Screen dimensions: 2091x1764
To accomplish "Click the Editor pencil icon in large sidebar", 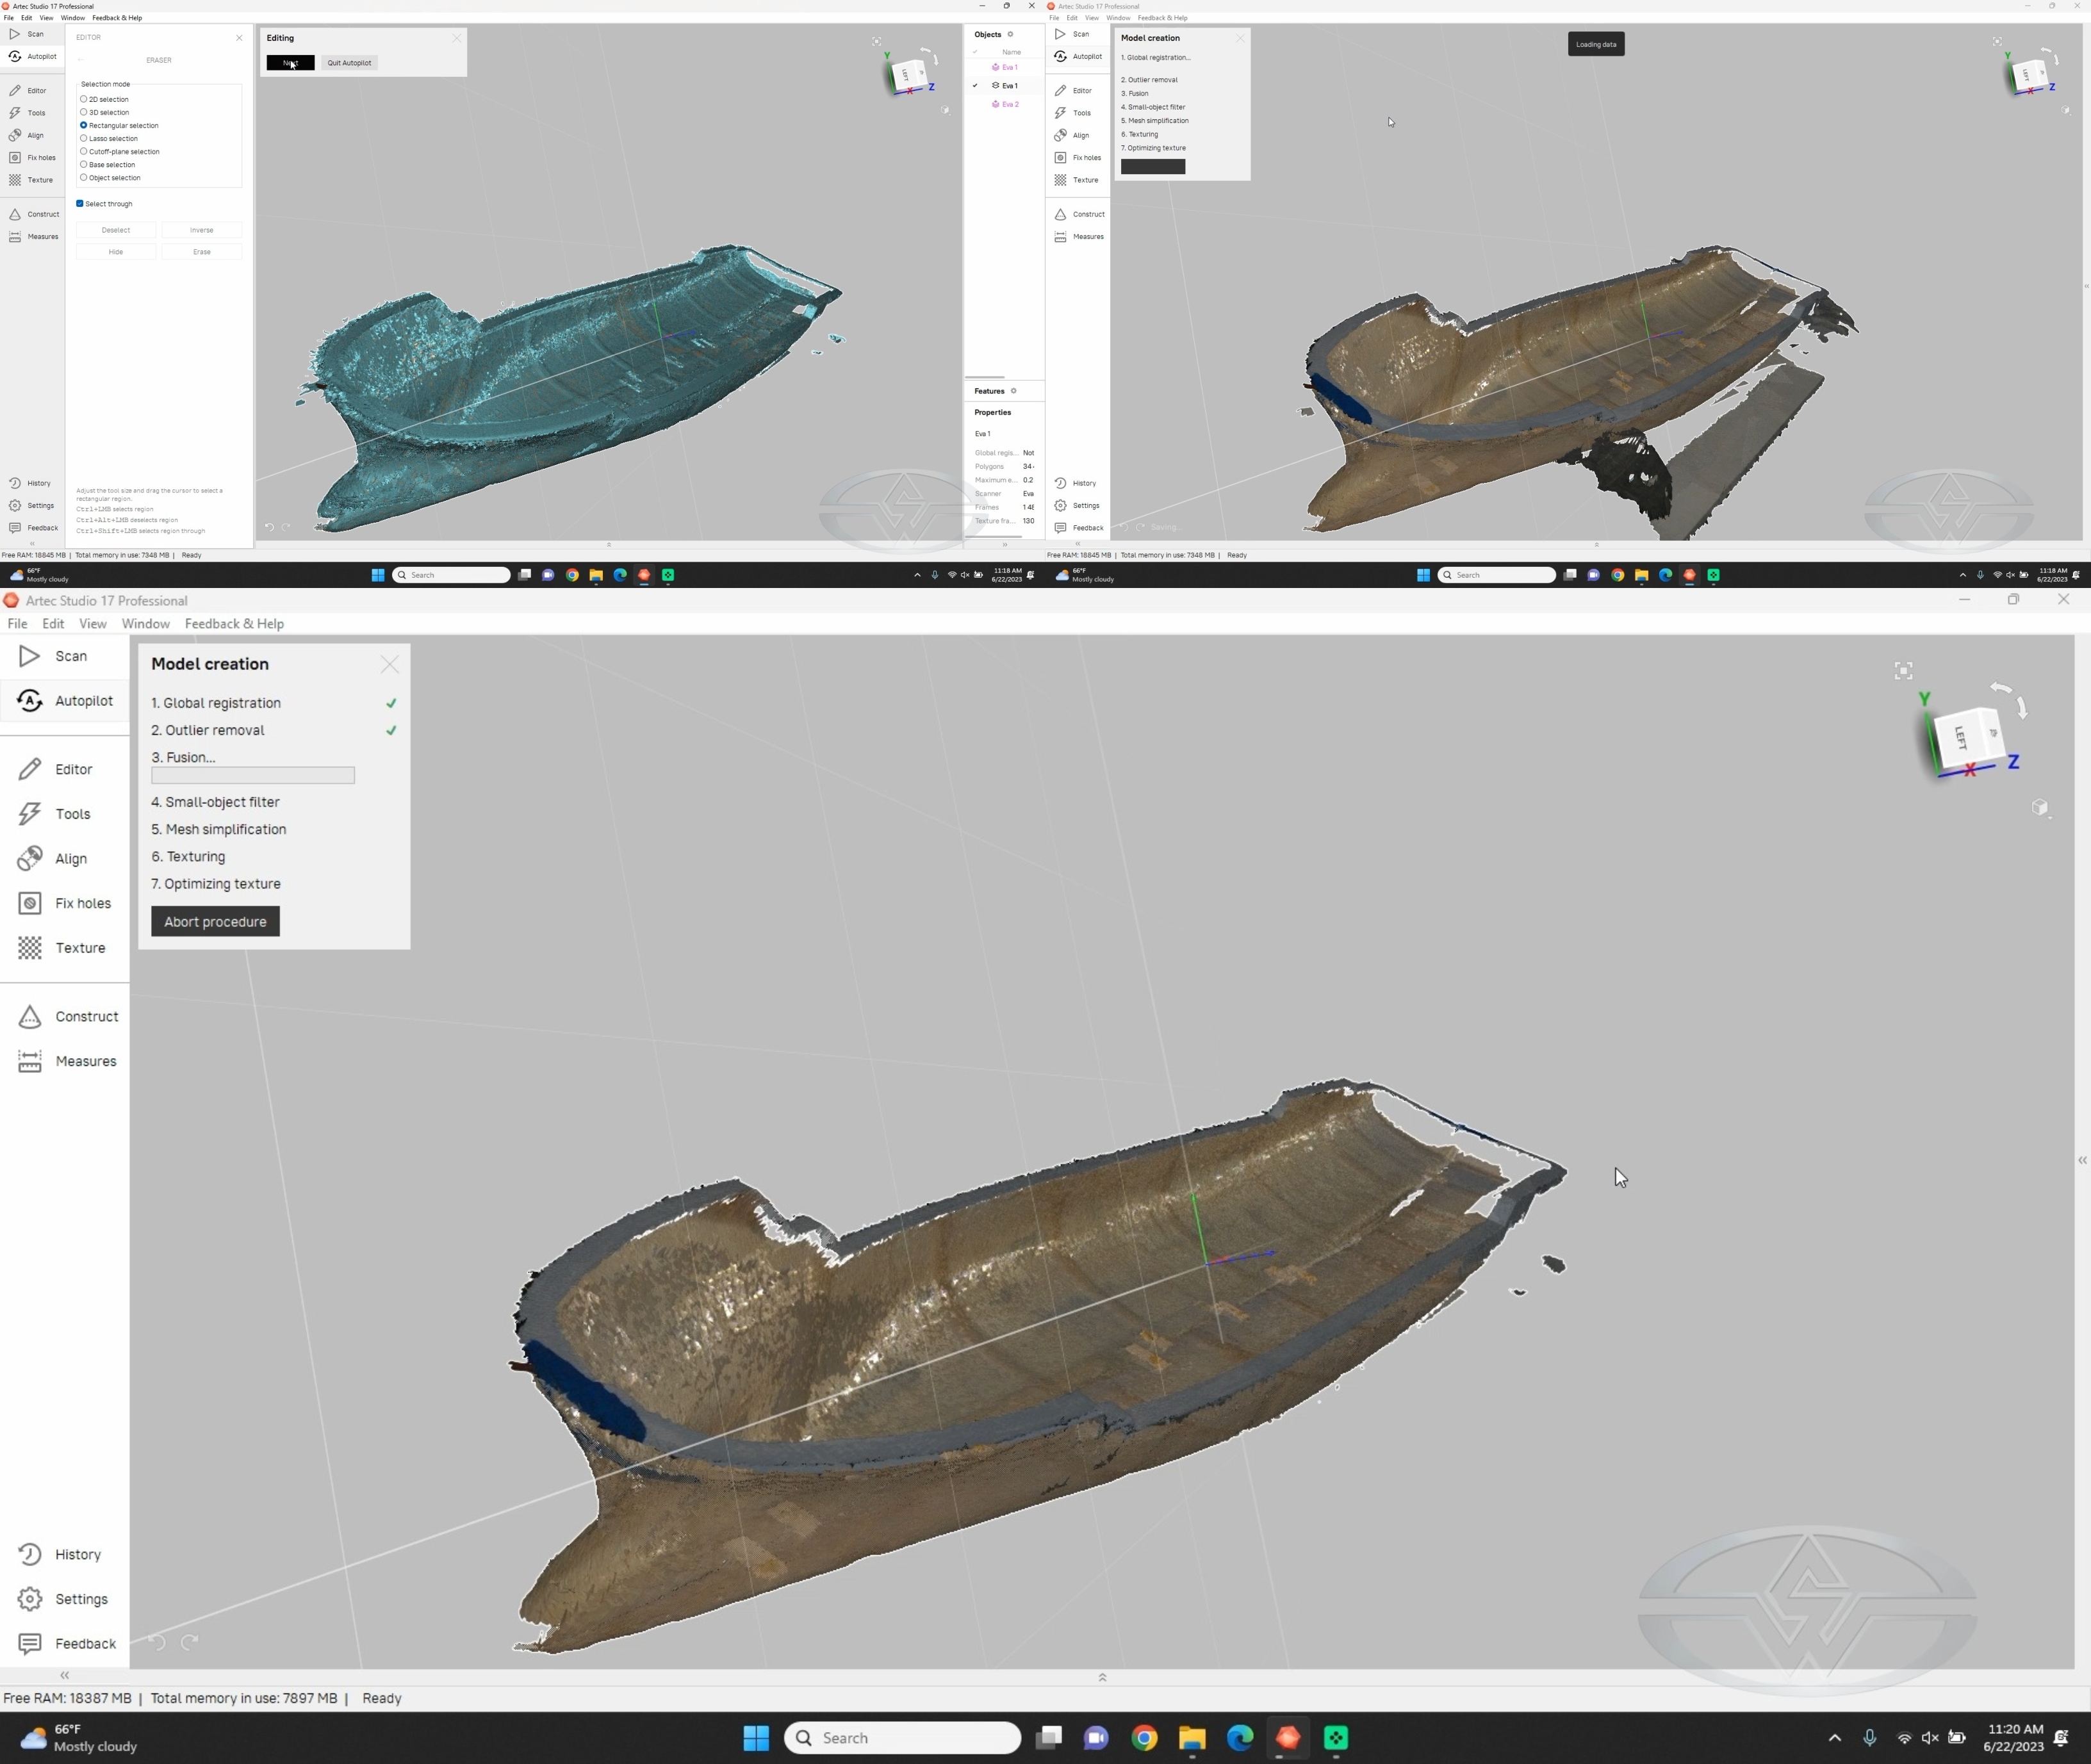I will pyautogui.click(x=30, y=769).
